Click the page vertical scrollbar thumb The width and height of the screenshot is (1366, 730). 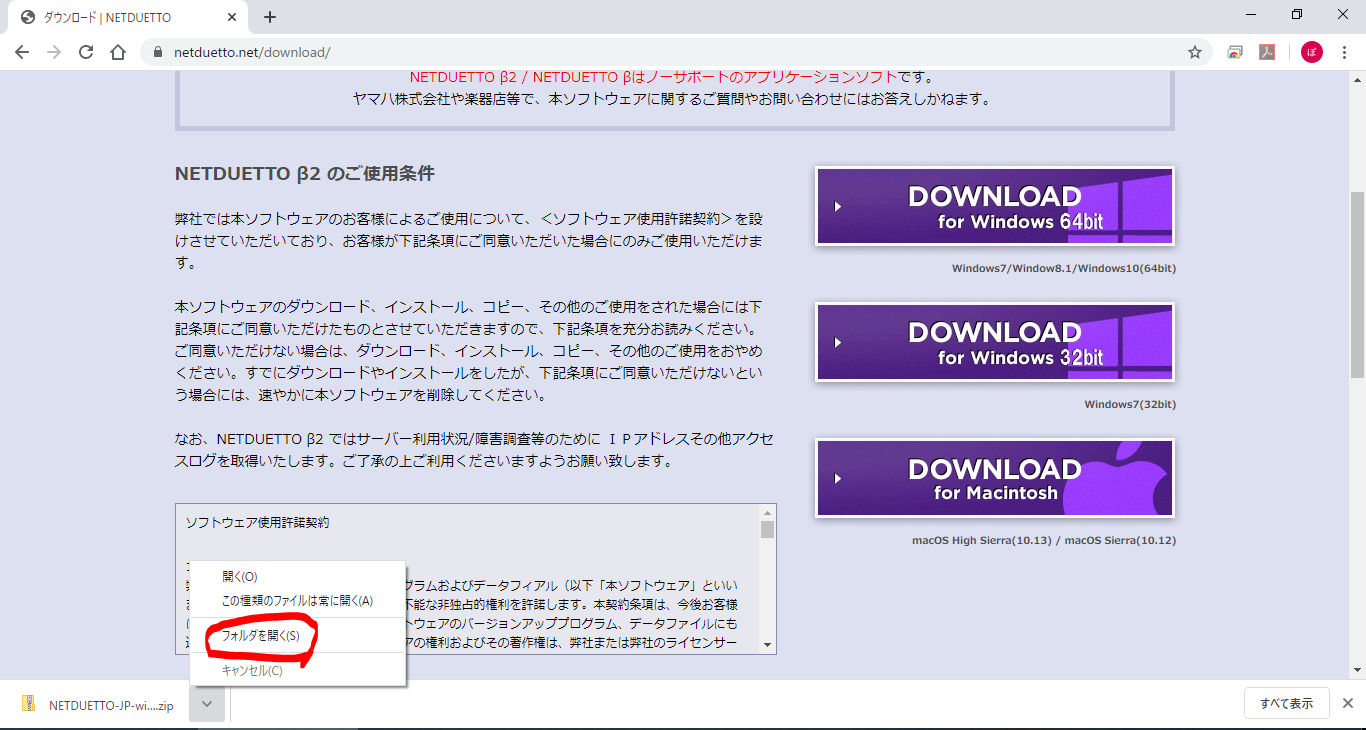(x=1357, y=284)
